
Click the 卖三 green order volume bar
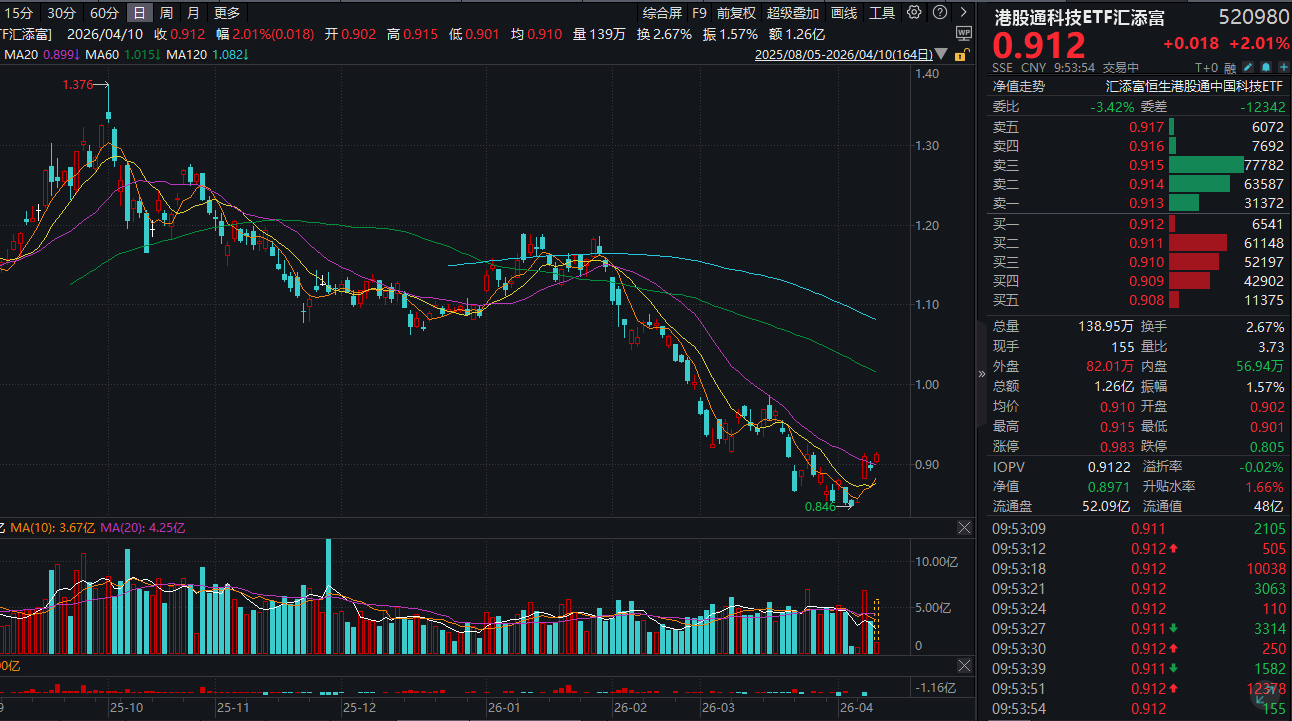pos(1205,165)
